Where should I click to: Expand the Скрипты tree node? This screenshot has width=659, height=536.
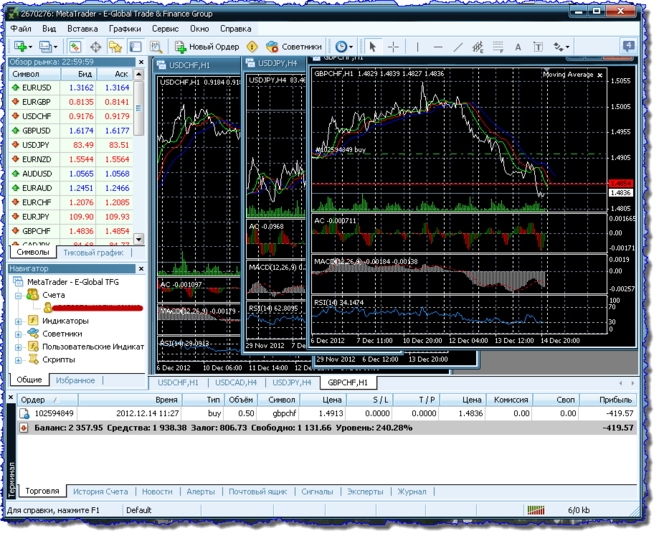tap(18, 360)
